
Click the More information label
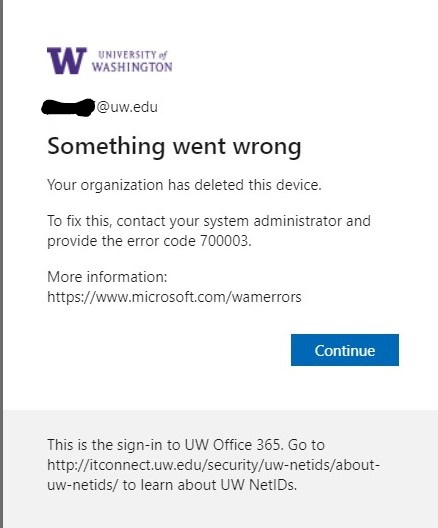(107, 277)
